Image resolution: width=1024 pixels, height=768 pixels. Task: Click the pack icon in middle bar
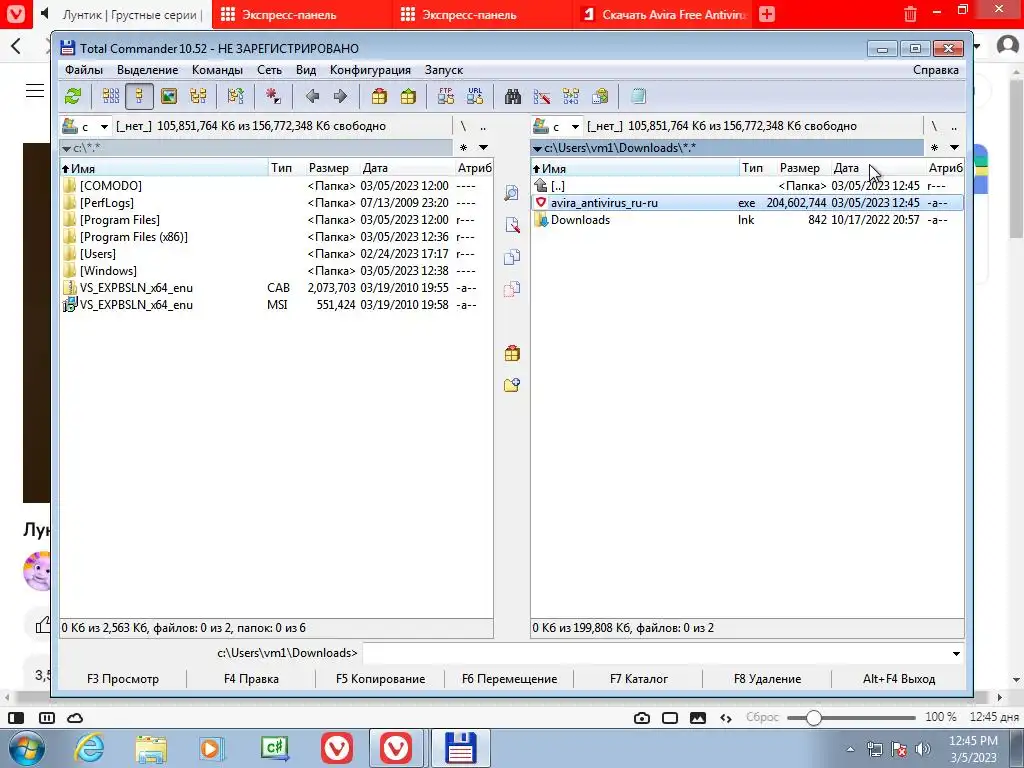pyautogui.click(x=512, y=353)
